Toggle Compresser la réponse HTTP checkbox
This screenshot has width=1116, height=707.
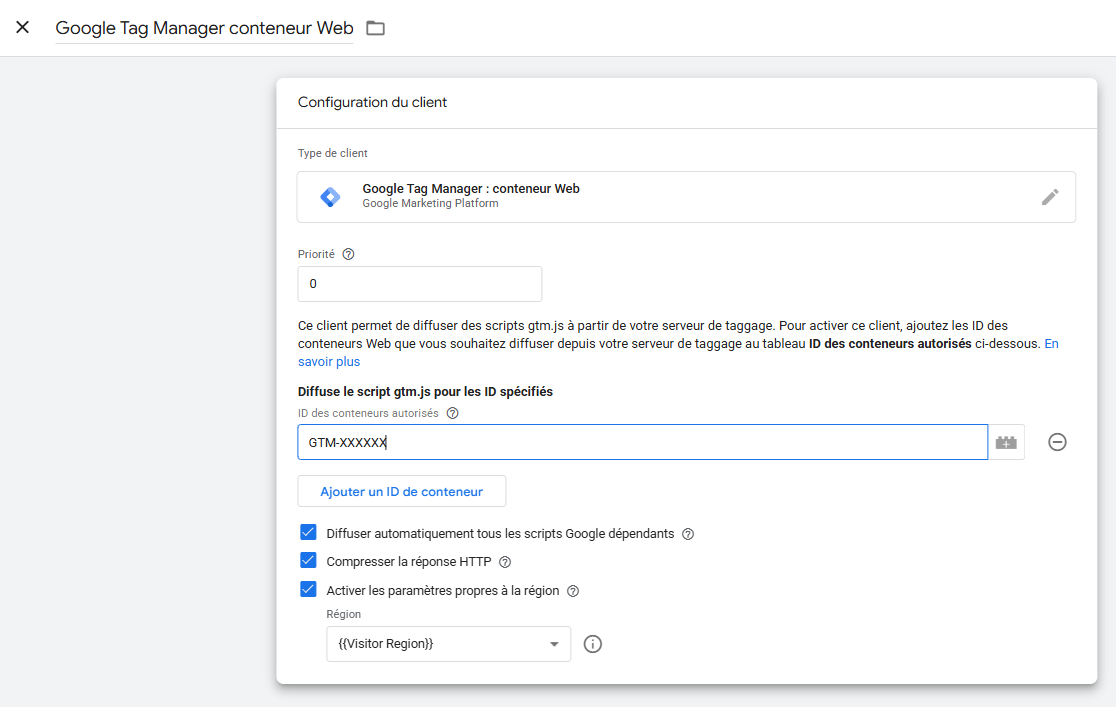tap(308, 560)
